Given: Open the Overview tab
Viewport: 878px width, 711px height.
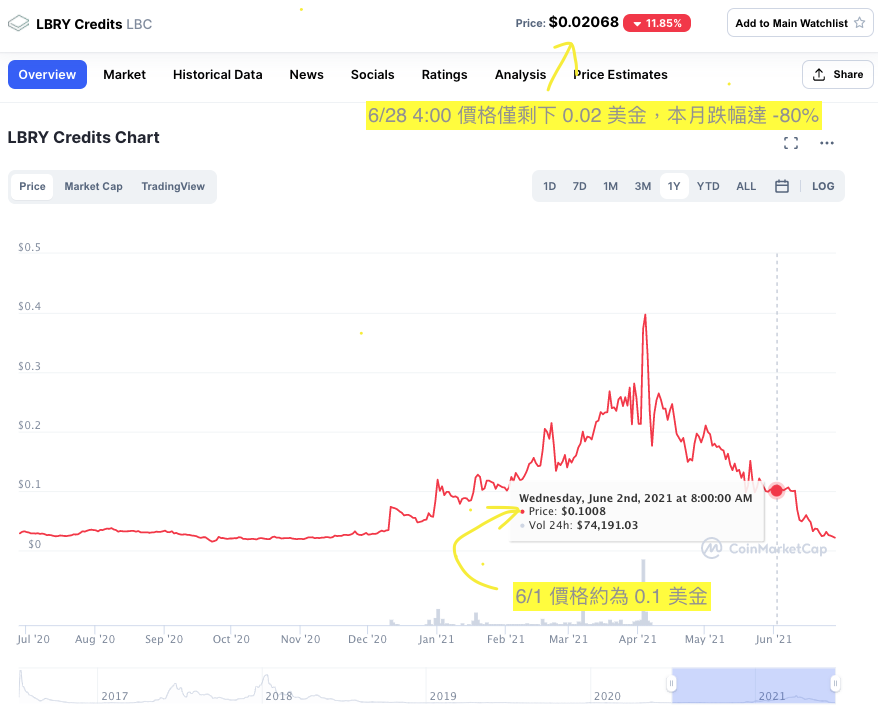Looking at the screenshot, I should coord(47,74).
